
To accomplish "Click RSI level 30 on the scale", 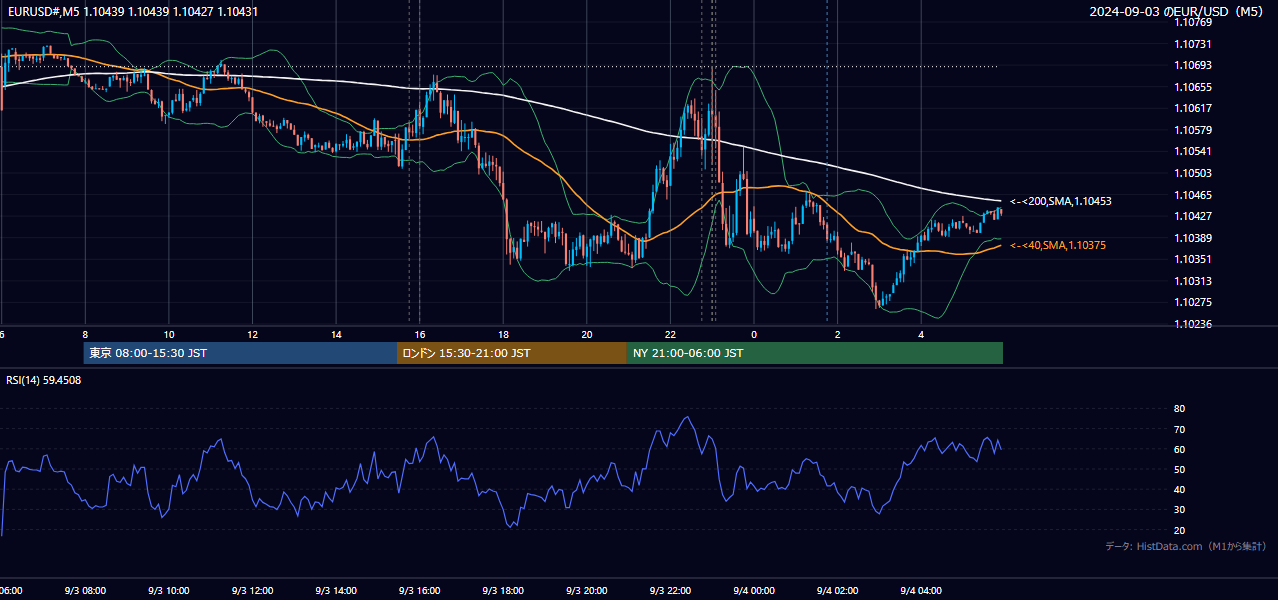I will pos(1179,510).
